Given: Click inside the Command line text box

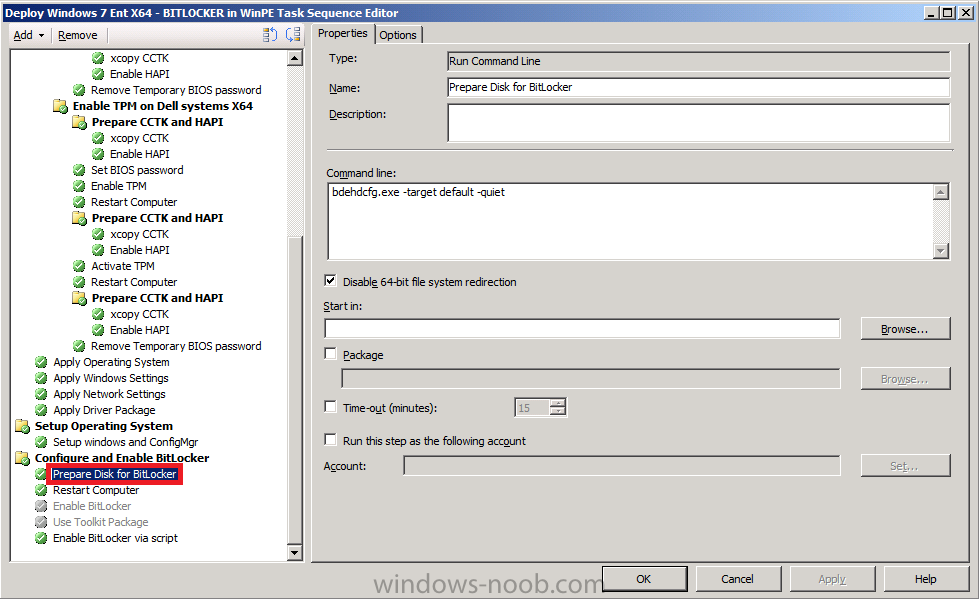Looking at the screenshot, I should pos(629,222).
